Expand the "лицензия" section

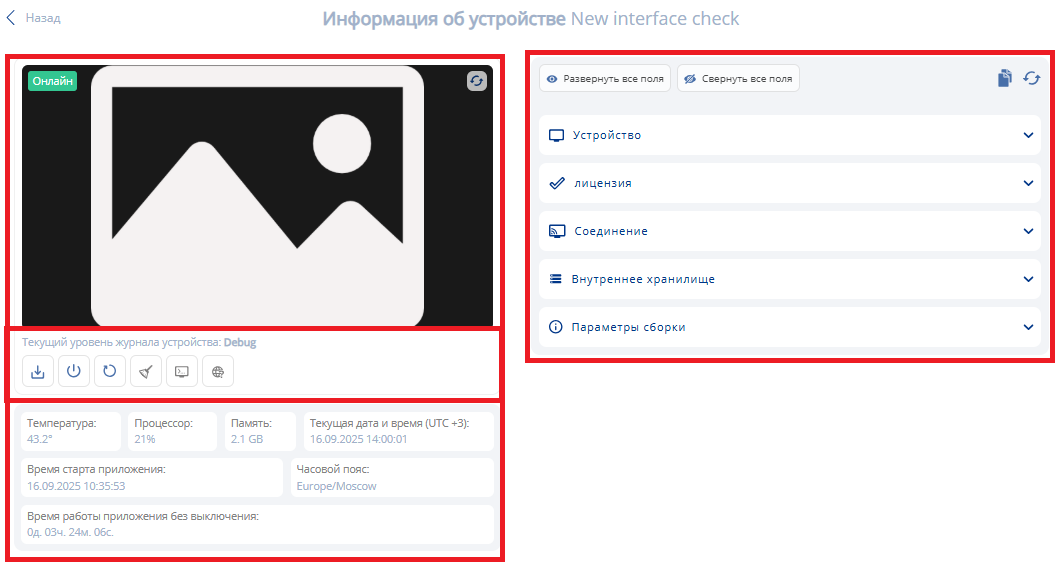coord(1028,183)
